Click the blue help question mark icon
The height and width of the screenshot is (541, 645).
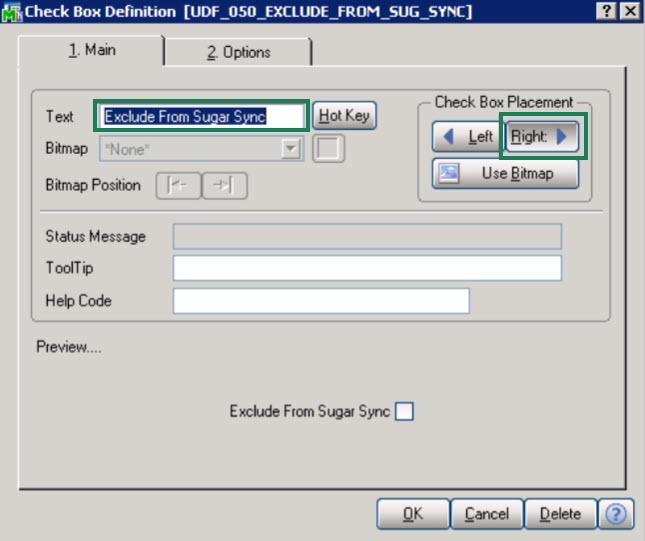pos(616,514)
